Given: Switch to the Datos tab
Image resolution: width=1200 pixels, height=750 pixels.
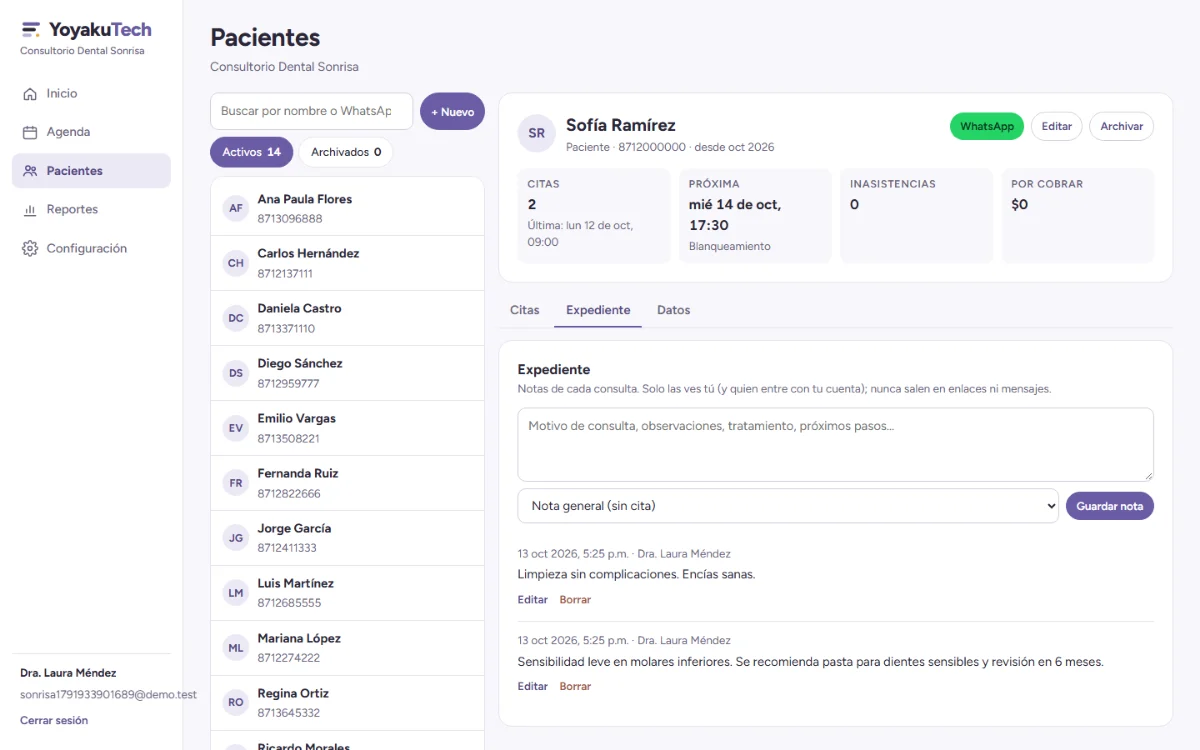Looking at the screenshot, I should point(674,310).
